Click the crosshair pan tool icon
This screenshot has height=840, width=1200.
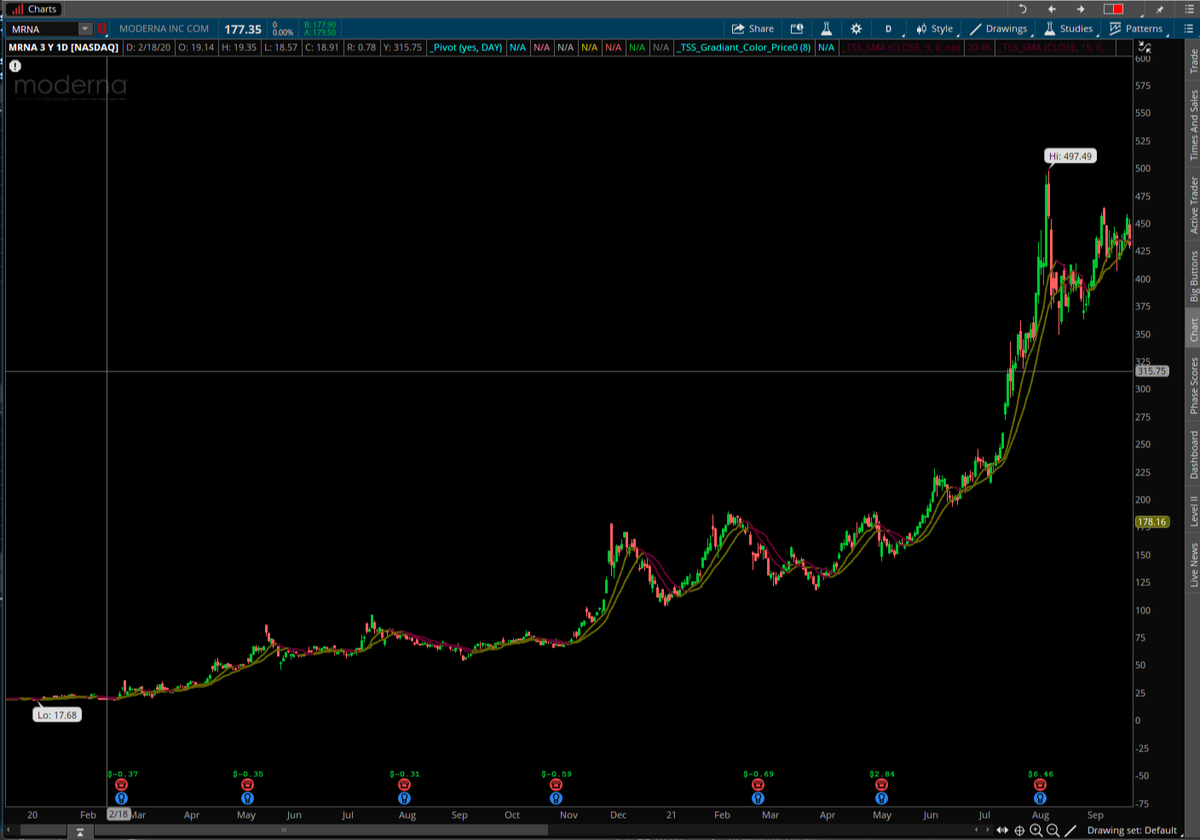(1019, 831)
